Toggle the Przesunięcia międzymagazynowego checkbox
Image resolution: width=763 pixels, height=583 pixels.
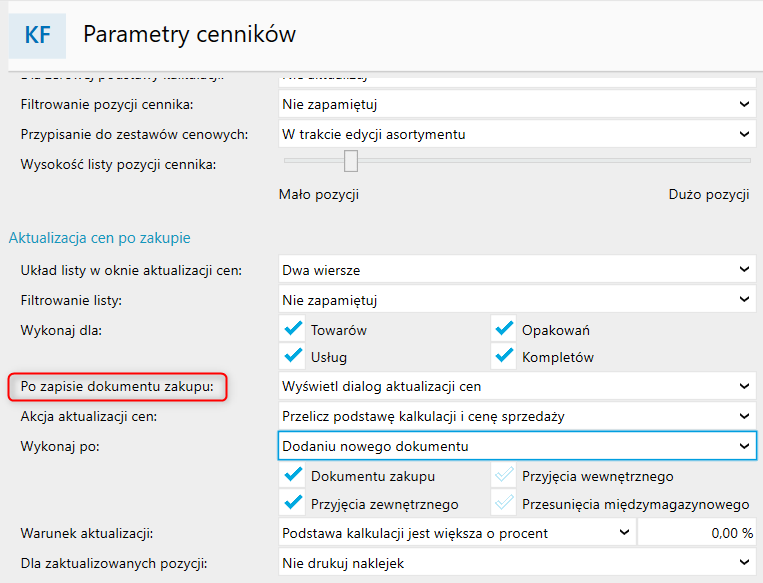click(x=503, y=504)
